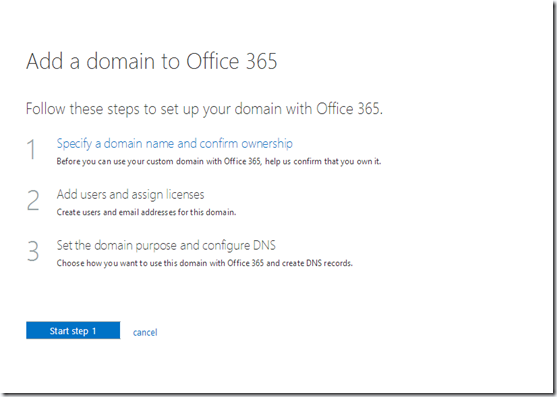Click 'Choose how you want to use this domain' text
The height and width of the screenshot is (397, 557).
click(204, 263)
